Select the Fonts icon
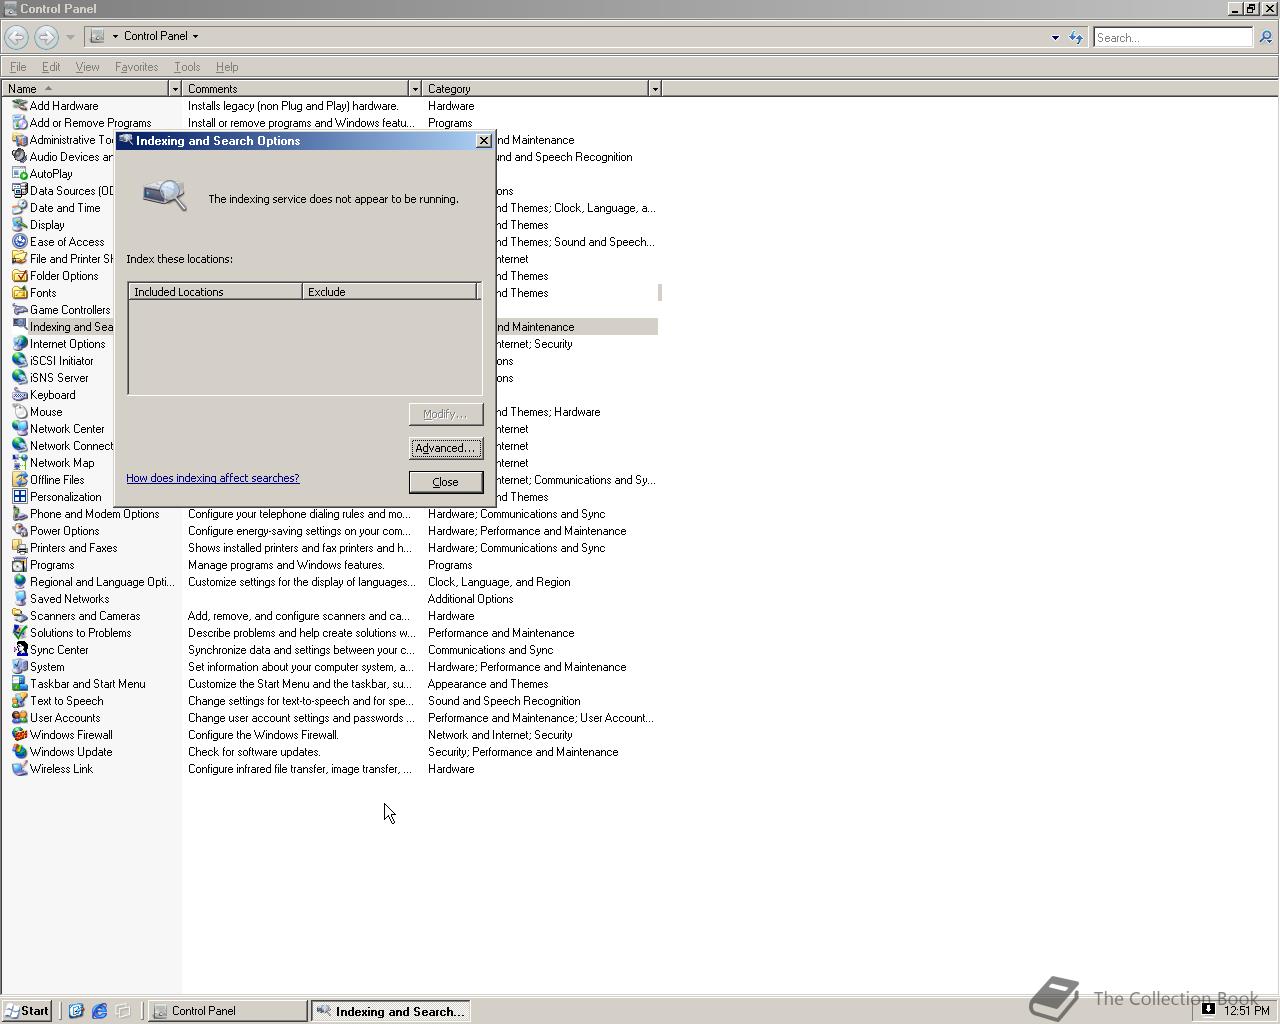 click(x=20, y=293)
